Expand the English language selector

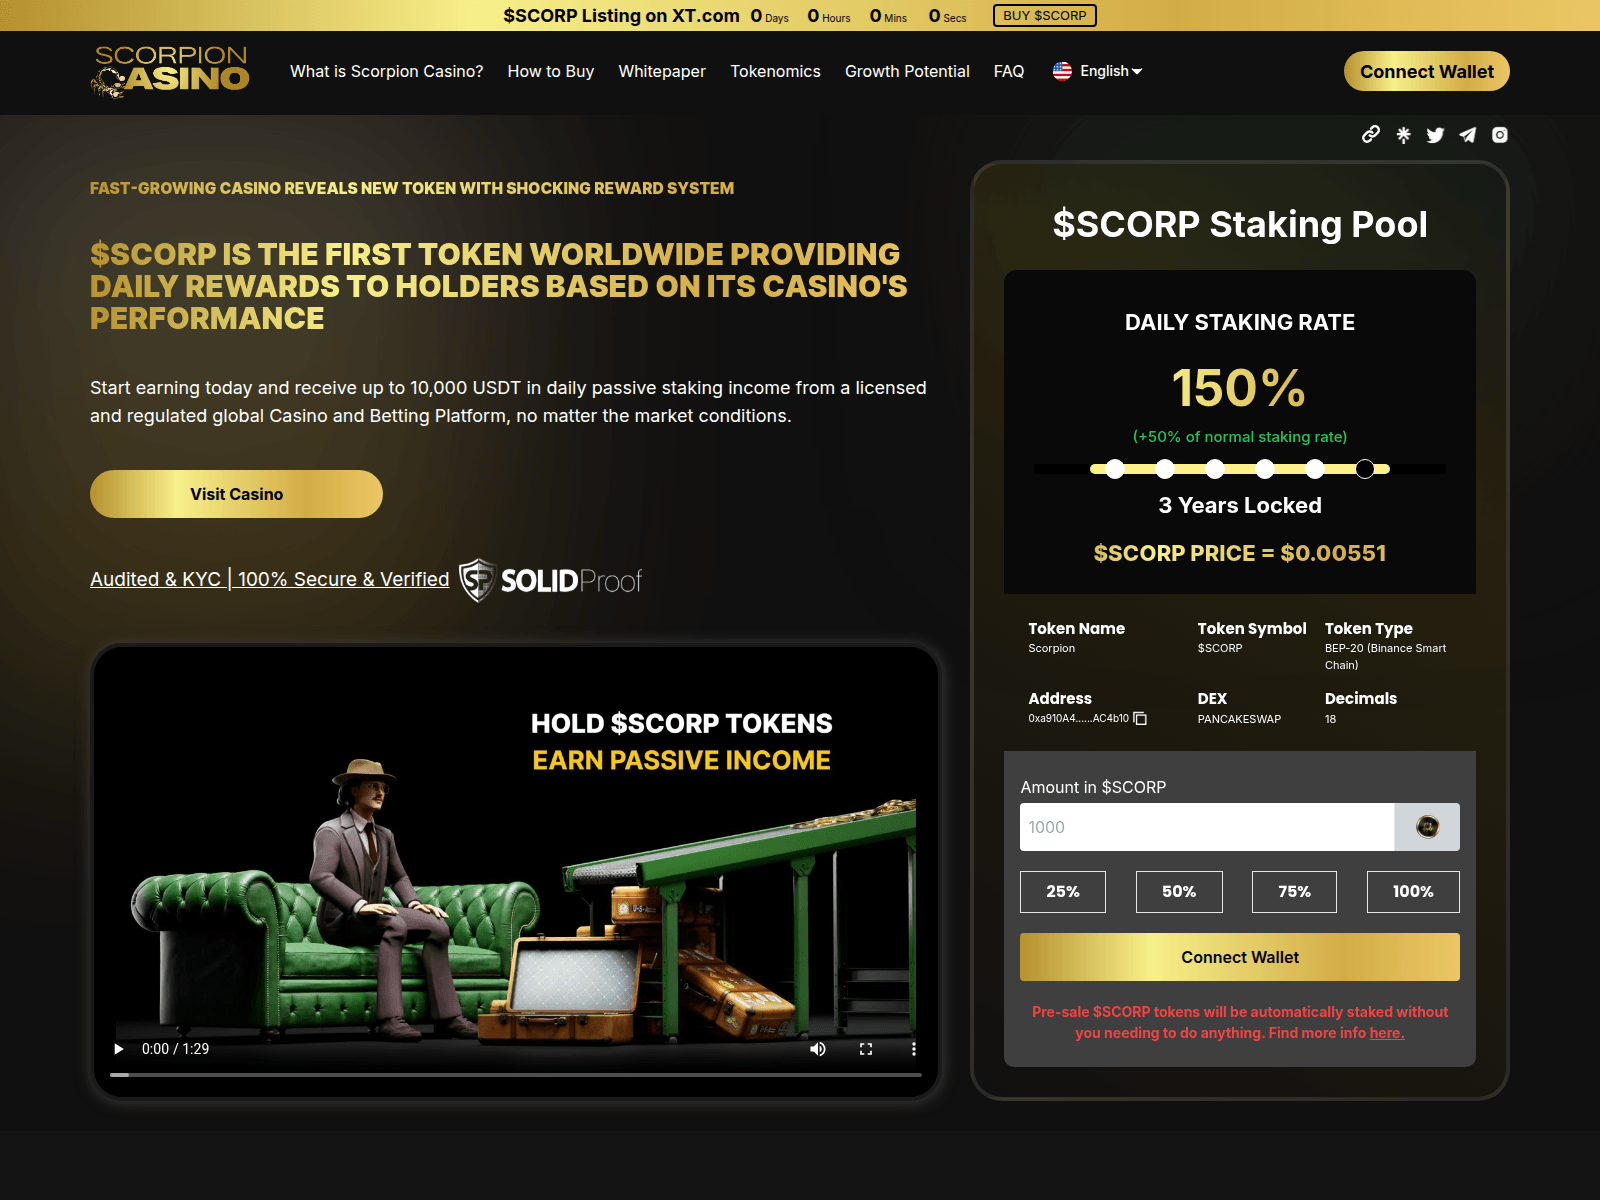tap(1098, 71)
